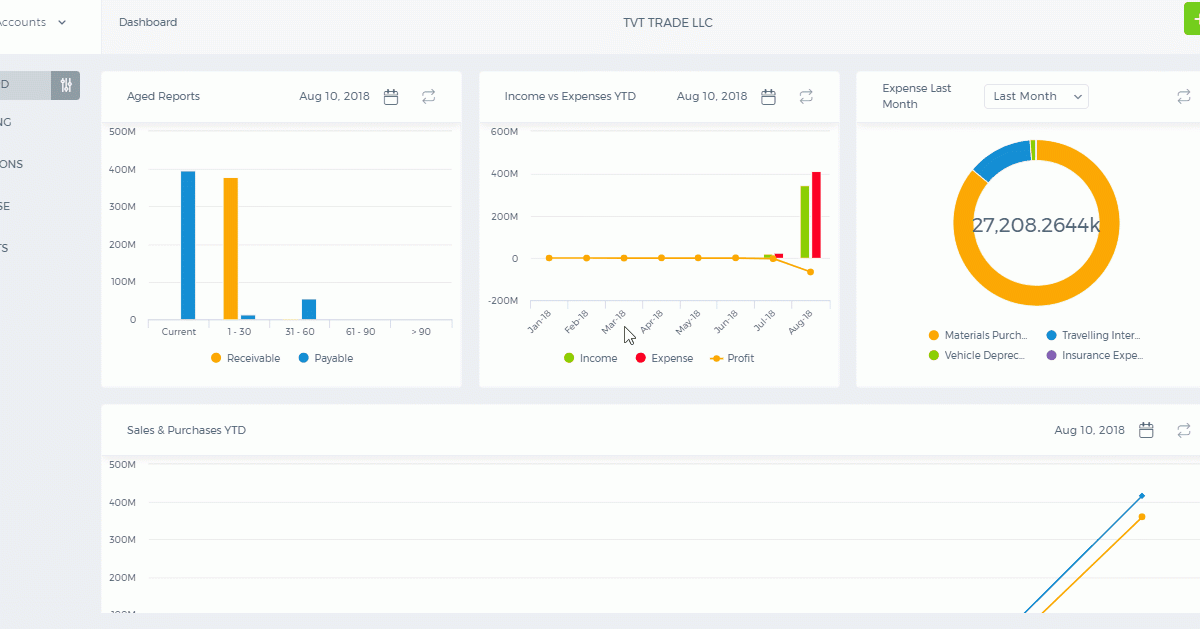The width and height of the screenshot is (1200, 629).
Task: Toggle the Expense legend series
Action: click(664, 358)
